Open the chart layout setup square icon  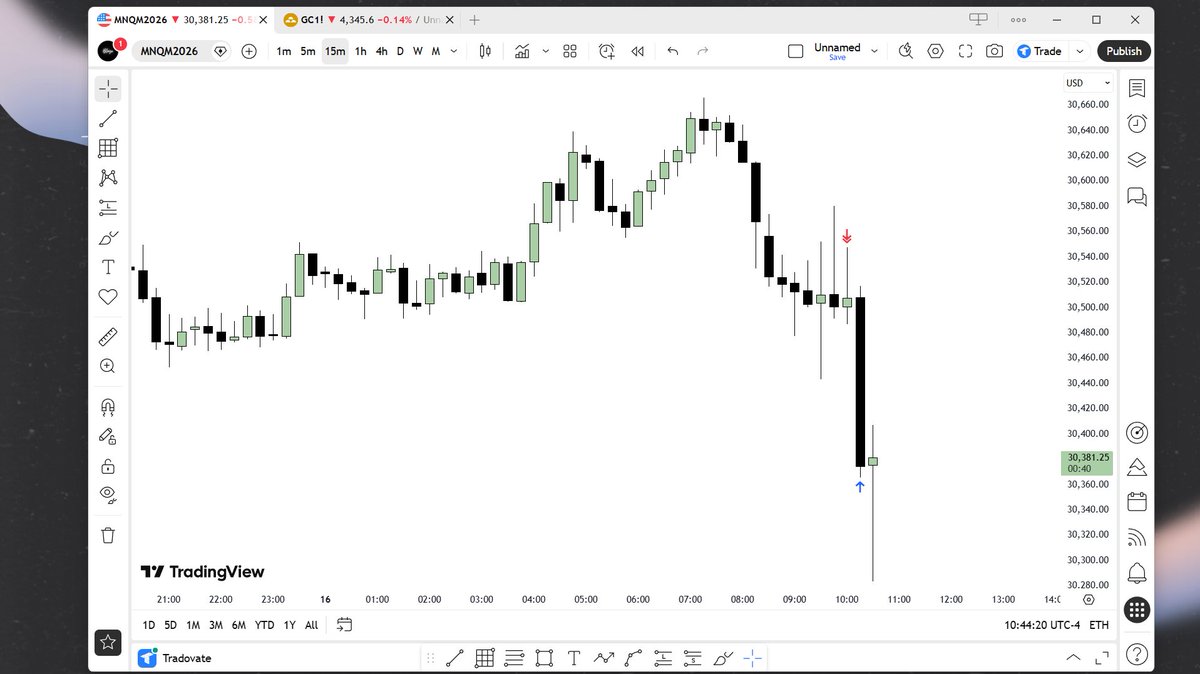click(796, 51)
